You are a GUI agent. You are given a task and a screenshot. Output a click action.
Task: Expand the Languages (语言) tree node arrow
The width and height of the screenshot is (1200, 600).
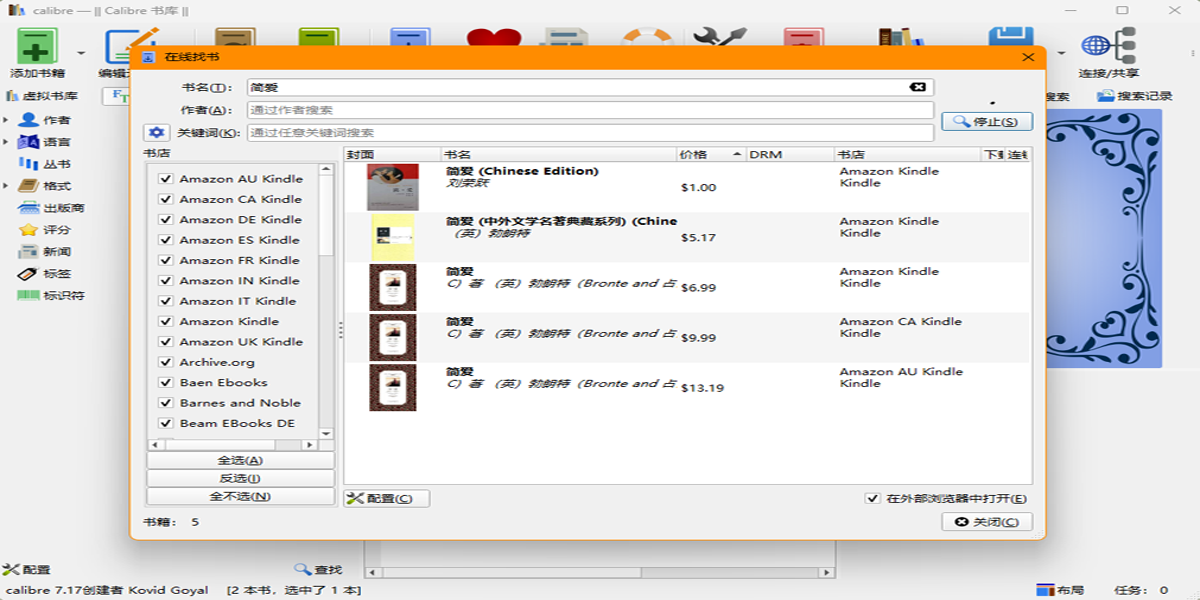coord(6,142)
